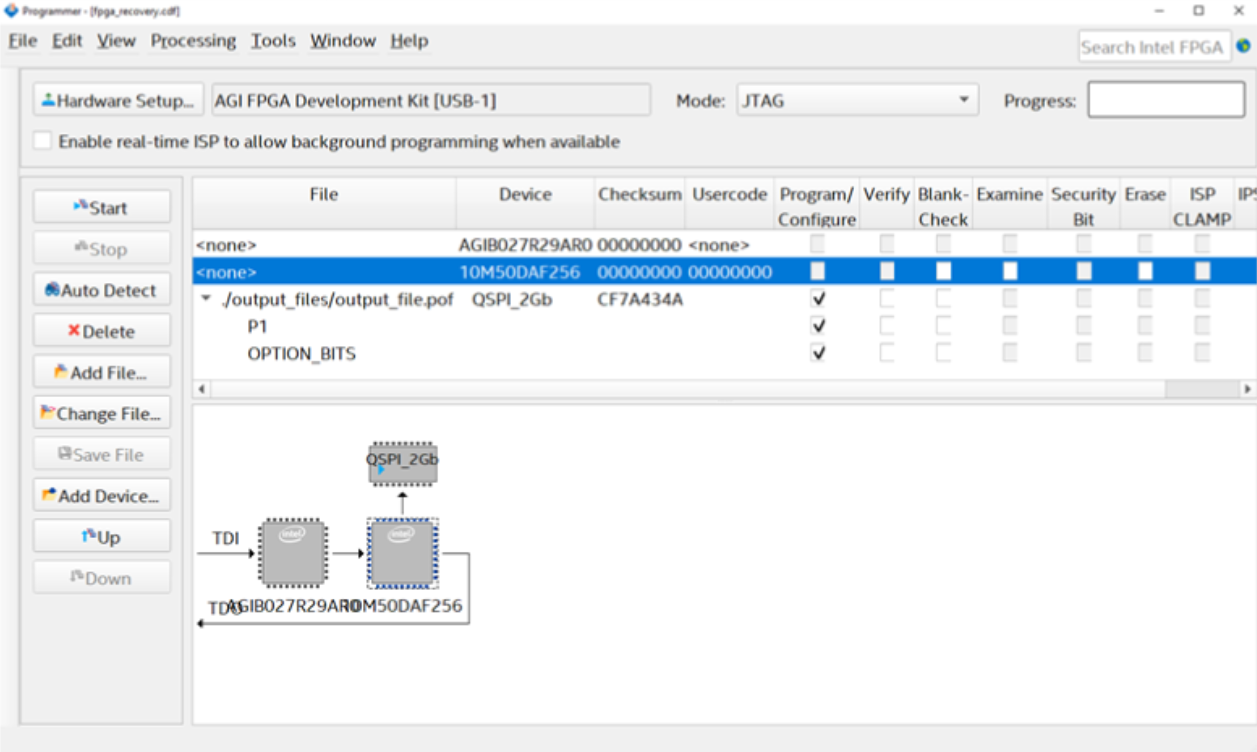Click the Add Device button

click(102, 495)
